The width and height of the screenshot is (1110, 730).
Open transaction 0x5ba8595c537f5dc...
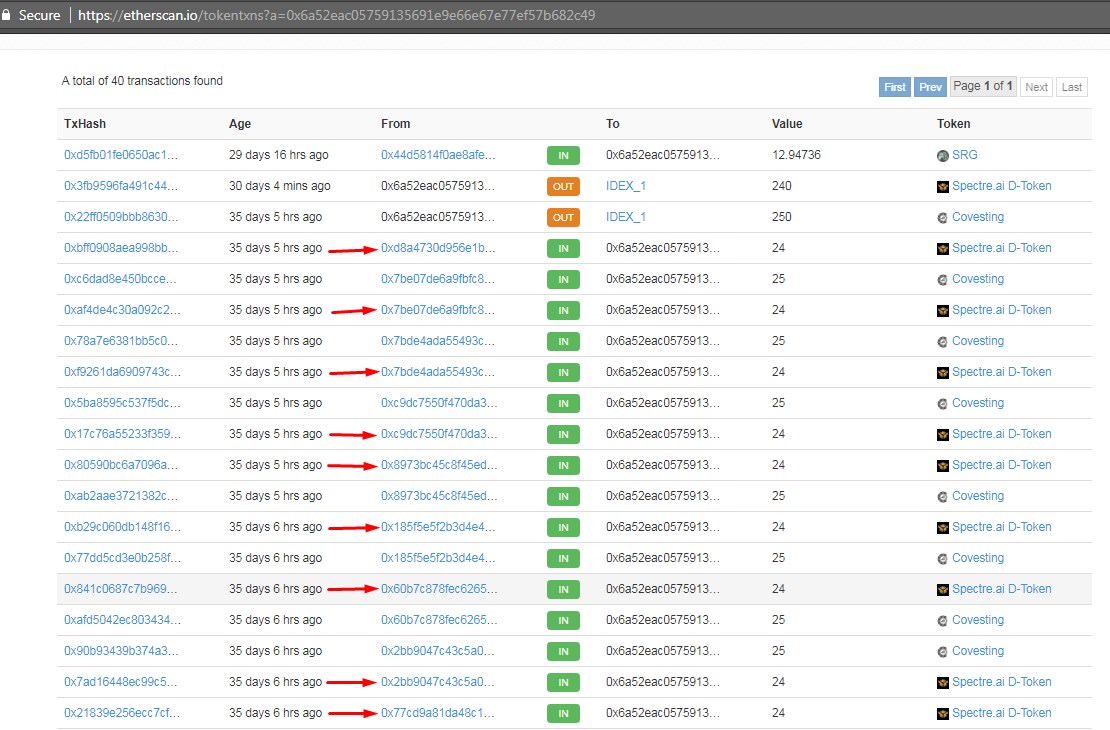tap(122, 403)
